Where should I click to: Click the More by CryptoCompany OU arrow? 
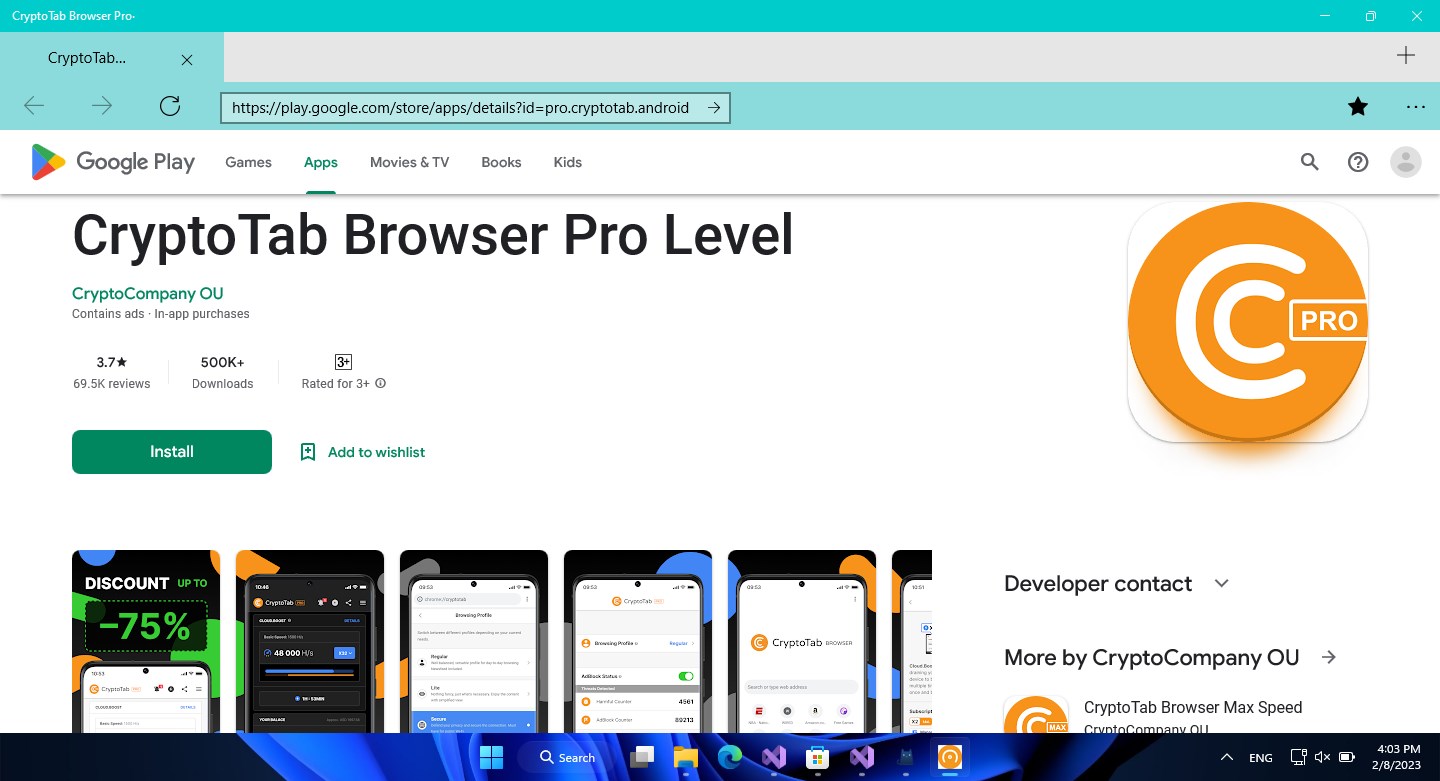[x=1329, y=657]
